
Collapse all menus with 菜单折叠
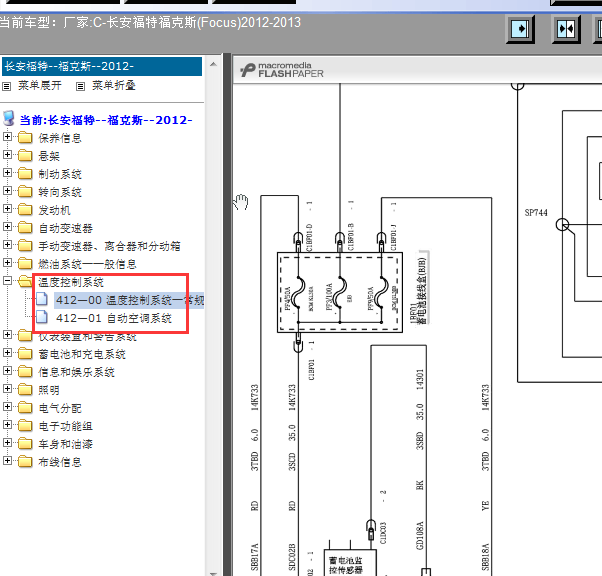tap(114, 86)
